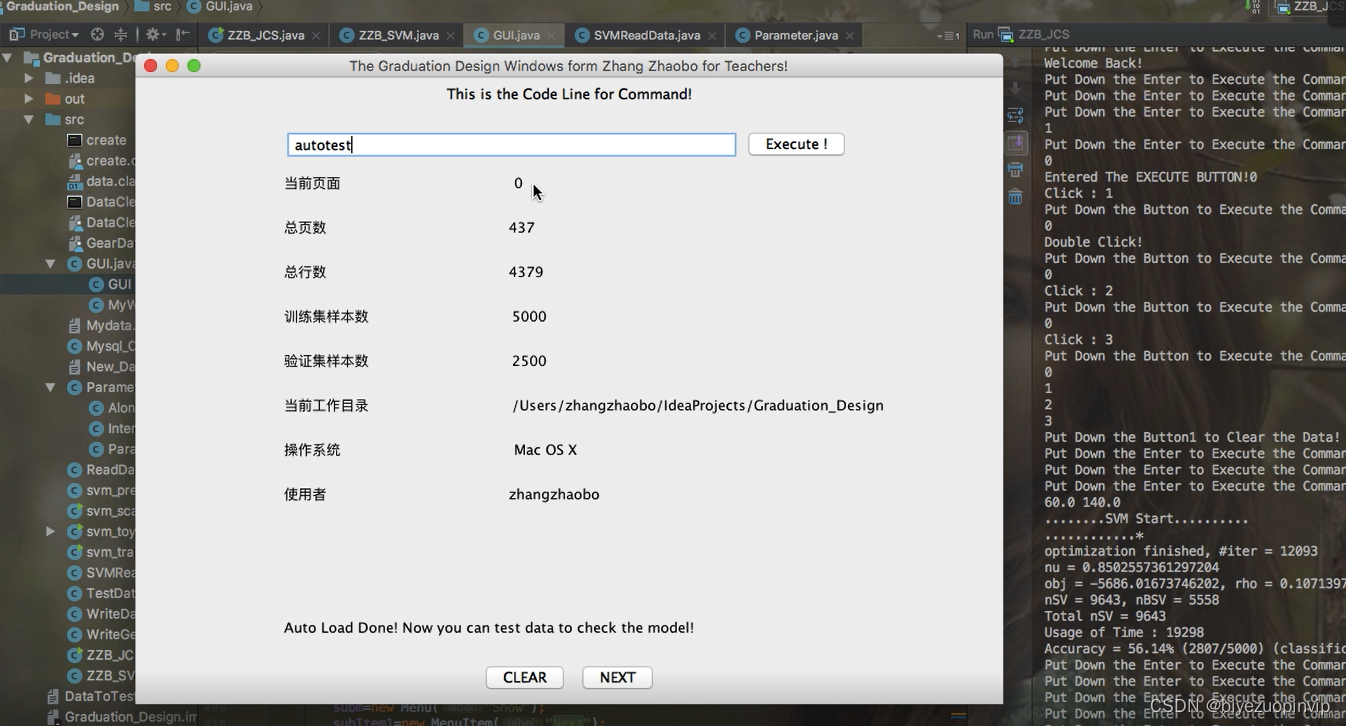
Task: Click the down stack trace arrow in Run panel
Action: point(1015,88)
